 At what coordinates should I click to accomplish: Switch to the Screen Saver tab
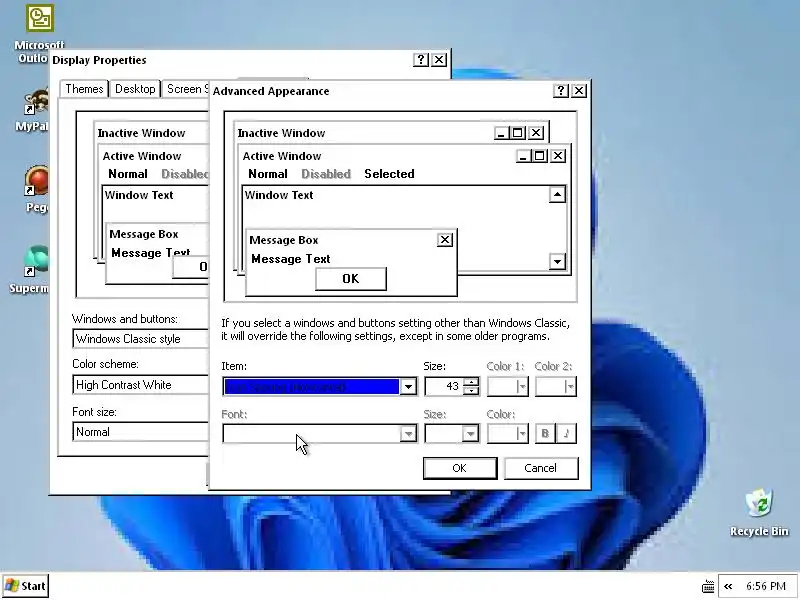click(x=186, y=89)
